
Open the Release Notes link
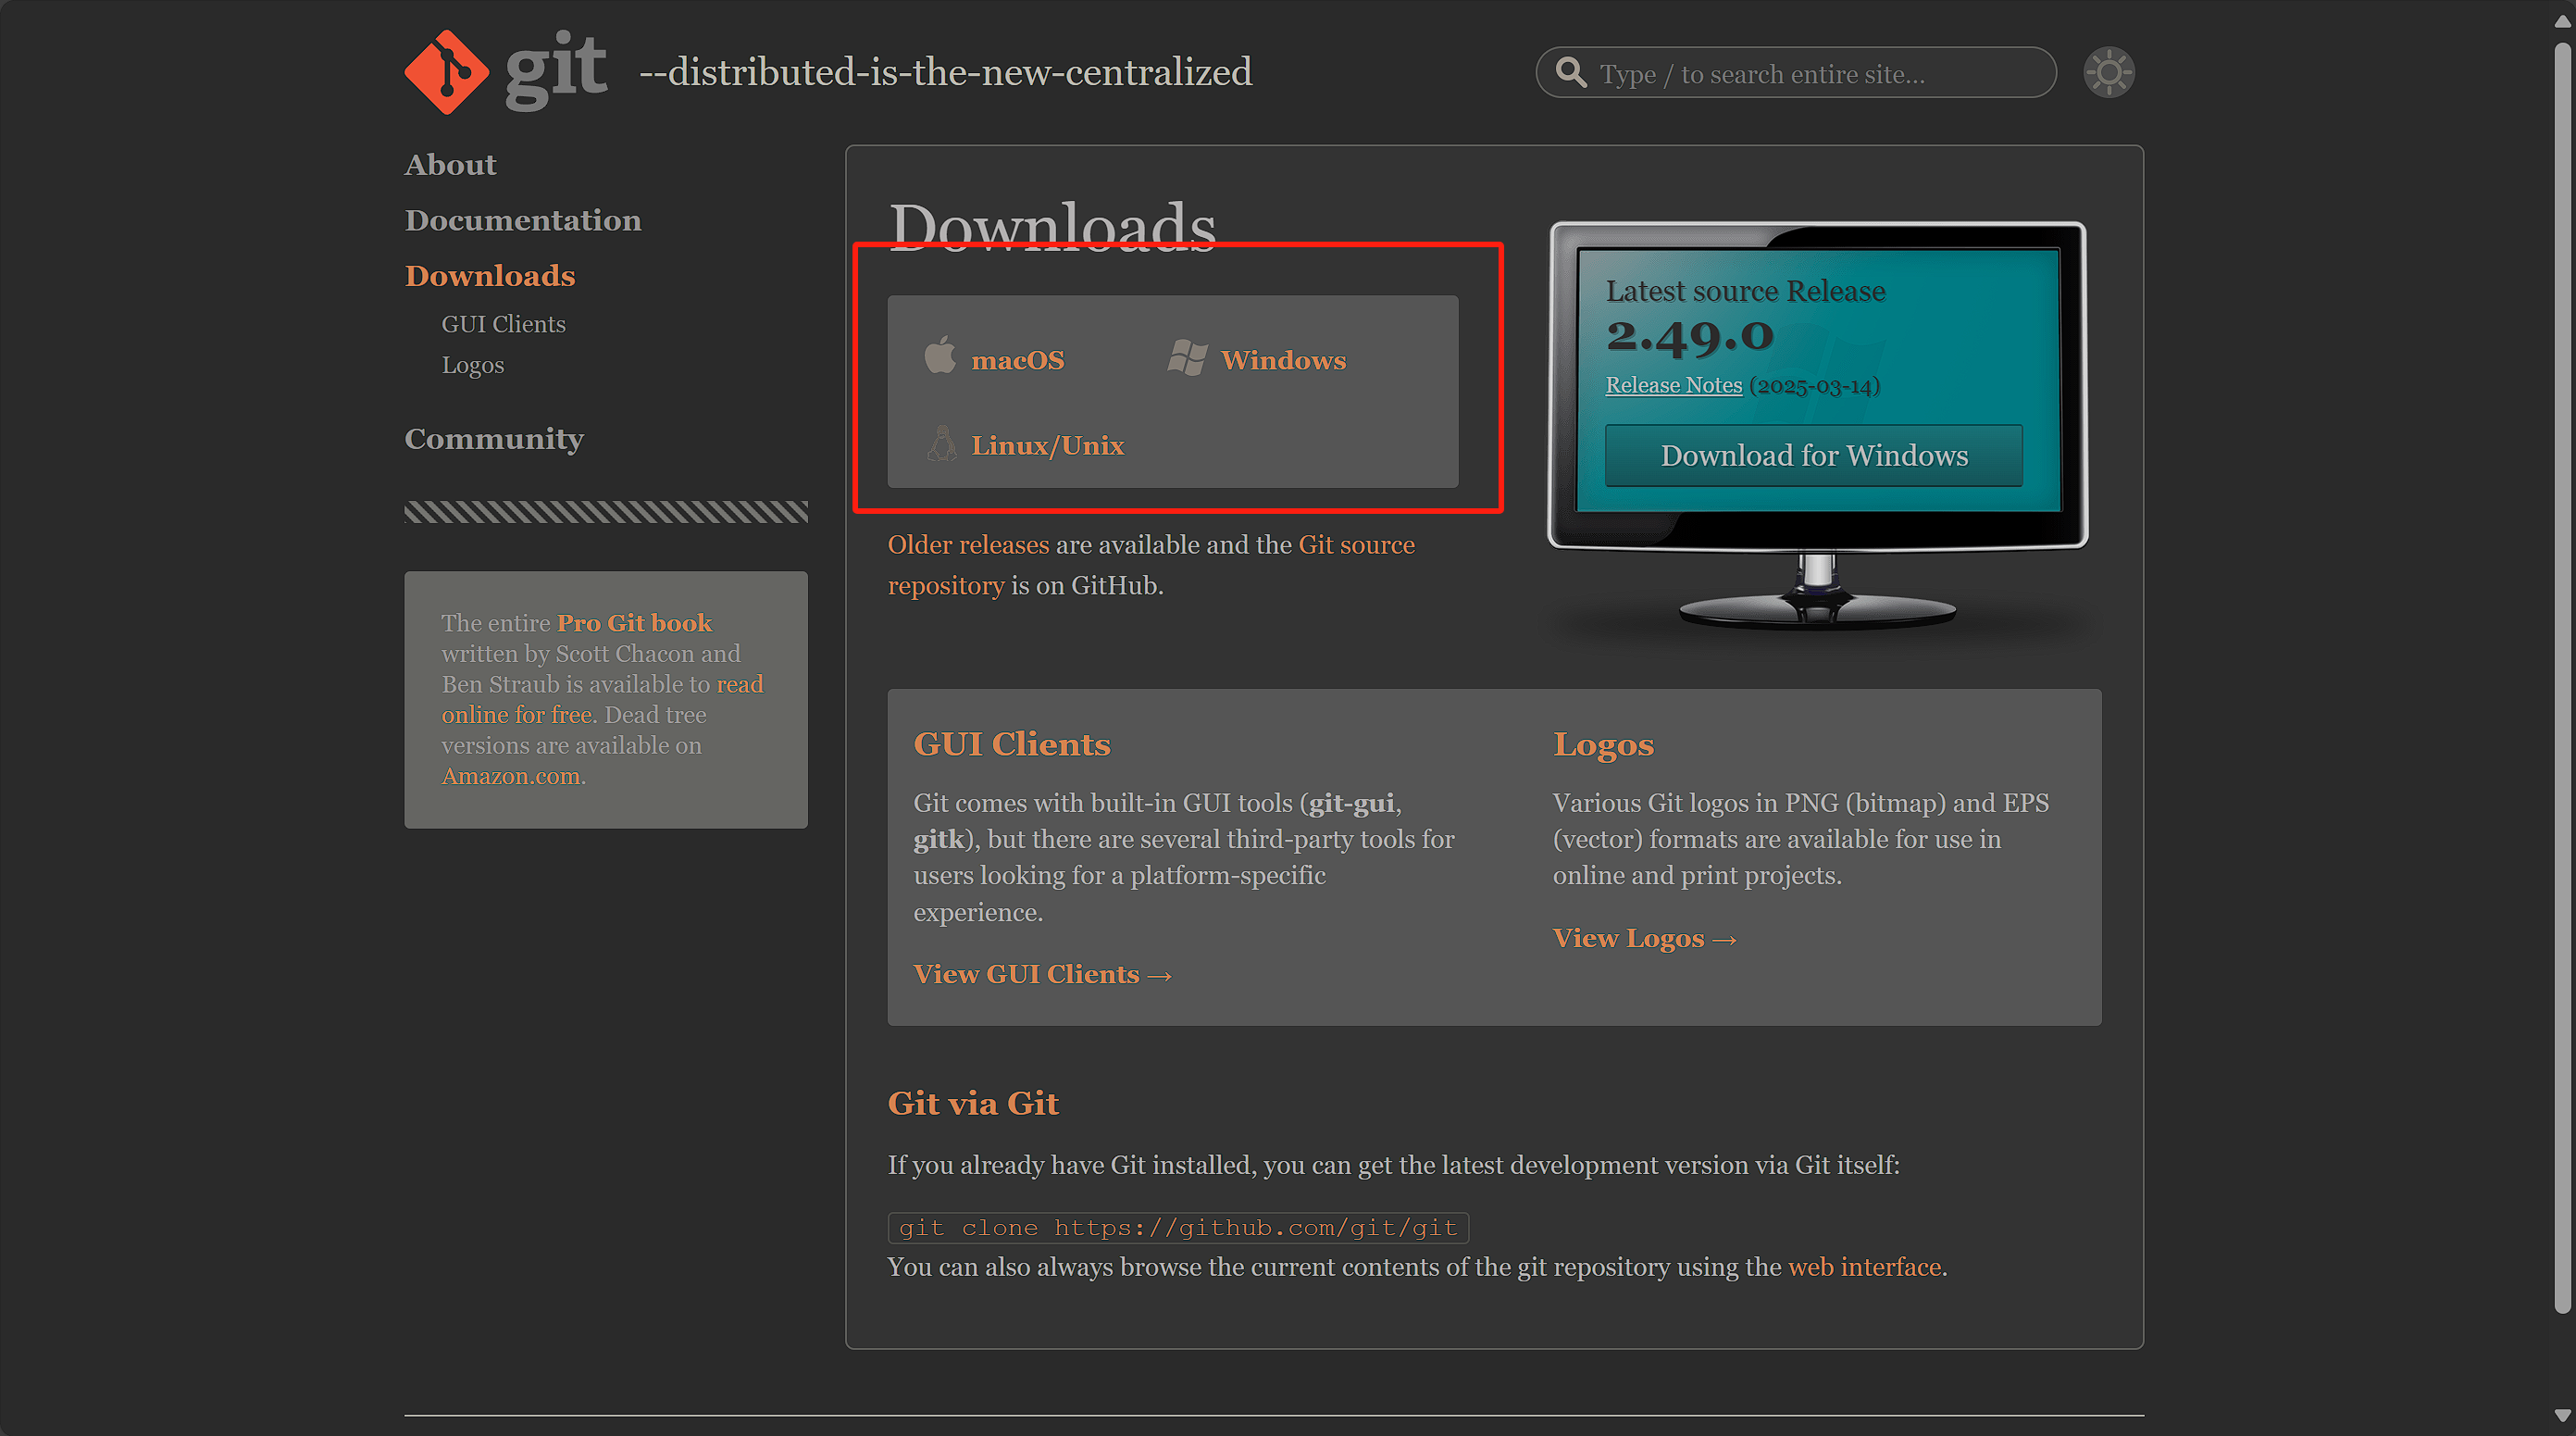(1673, 385)
